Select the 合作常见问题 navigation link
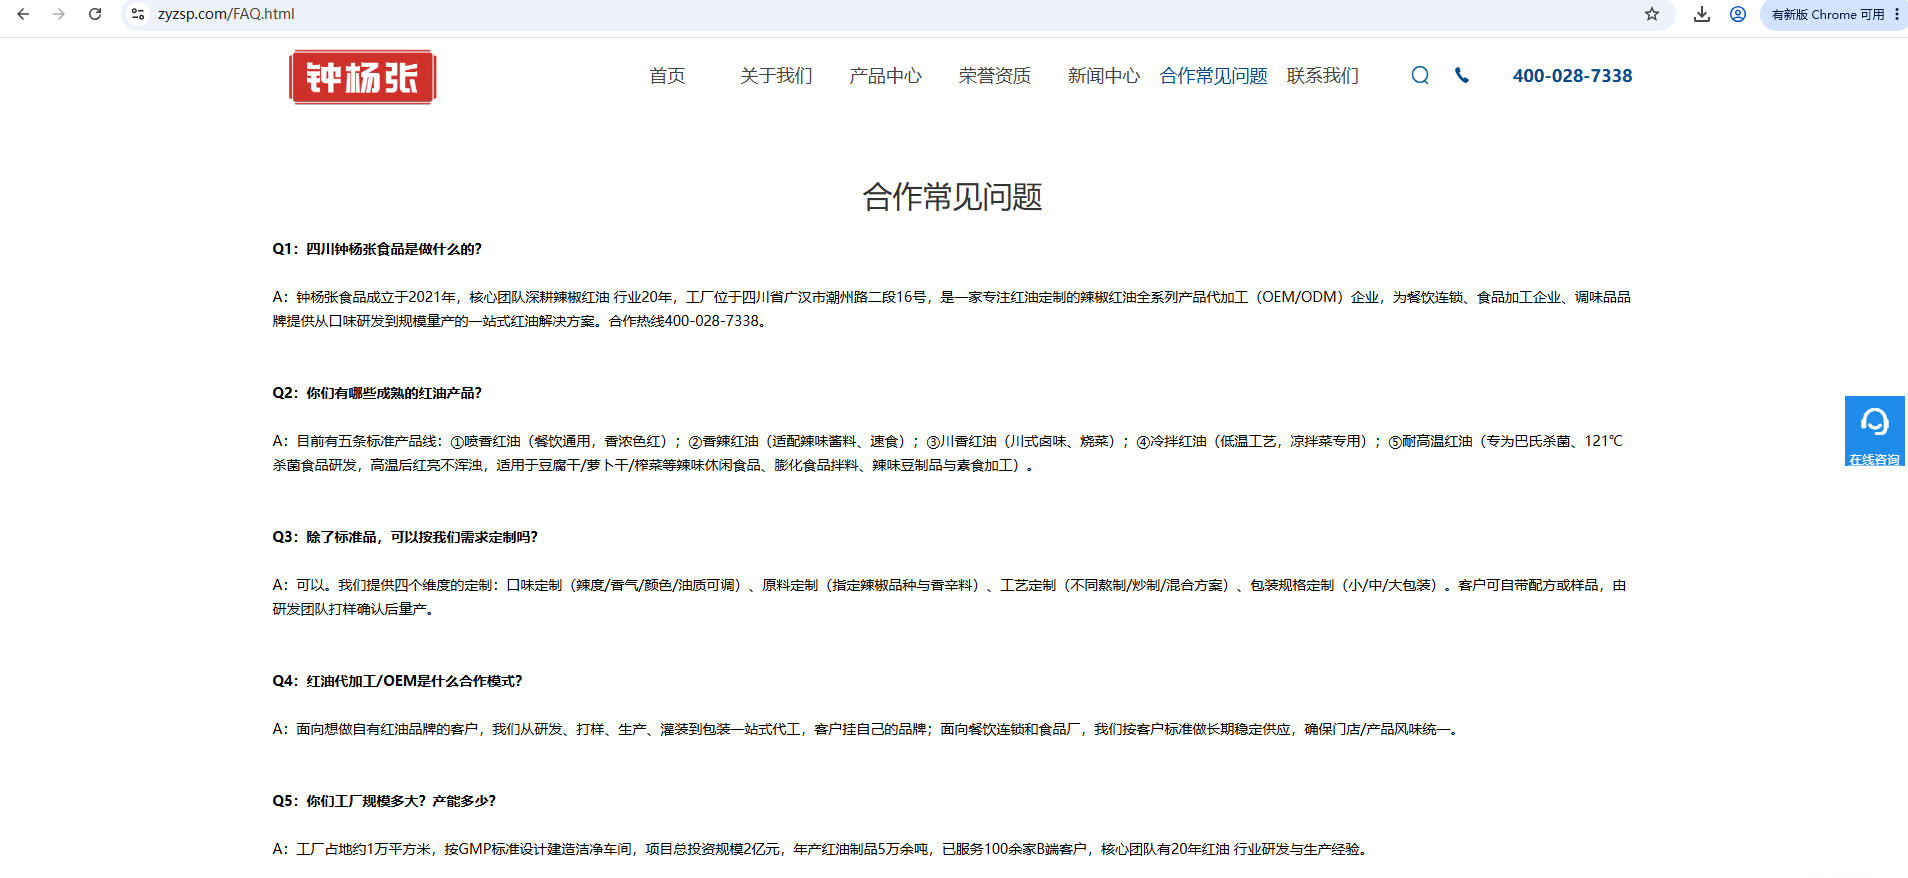The width and height of the screenshot is (1908, 878). click(1213, 76)
